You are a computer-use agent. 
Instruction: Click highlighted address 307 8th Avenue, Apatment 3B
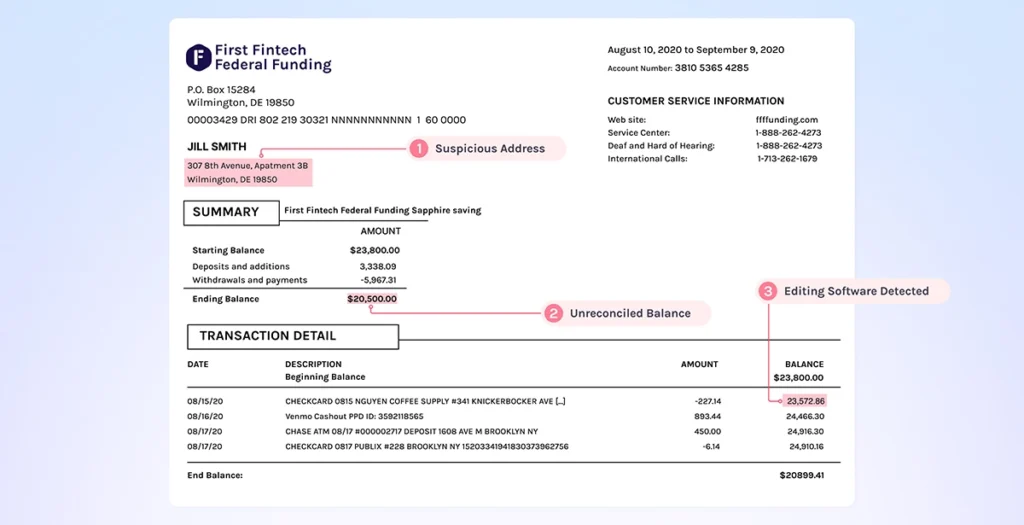248,166
